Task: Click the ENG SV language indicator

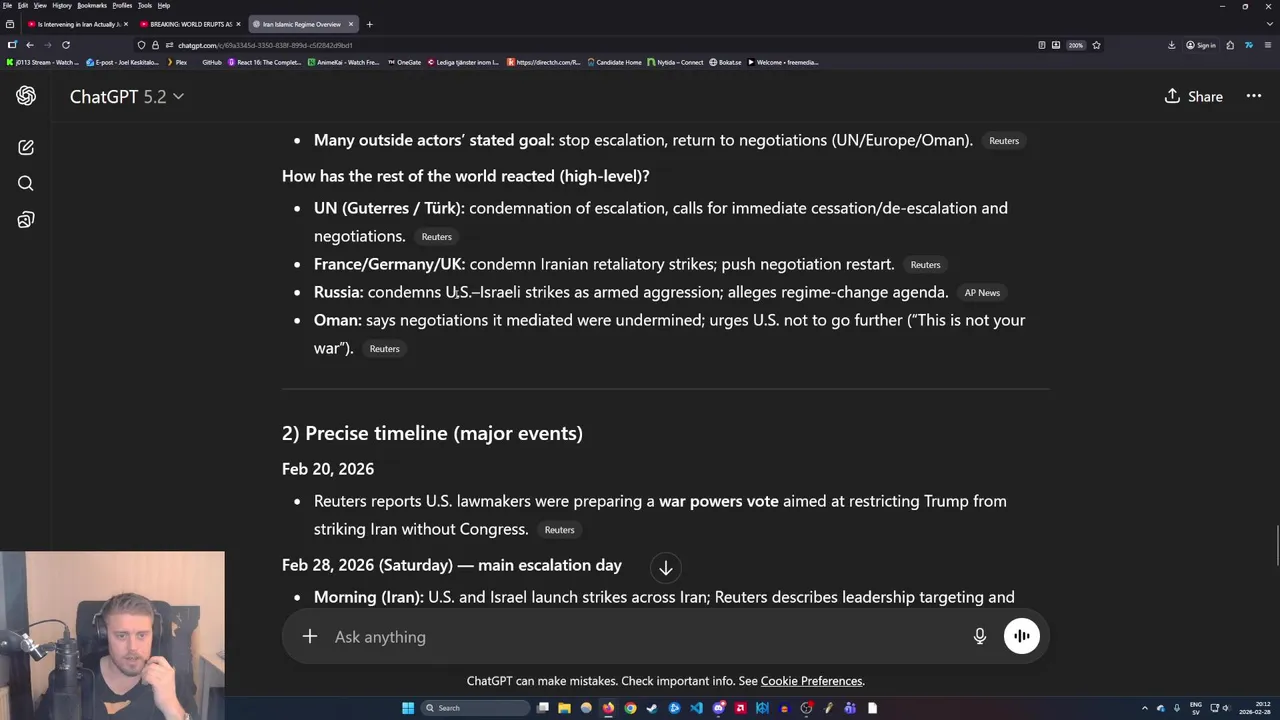Action: click(x=1196, y=708)
